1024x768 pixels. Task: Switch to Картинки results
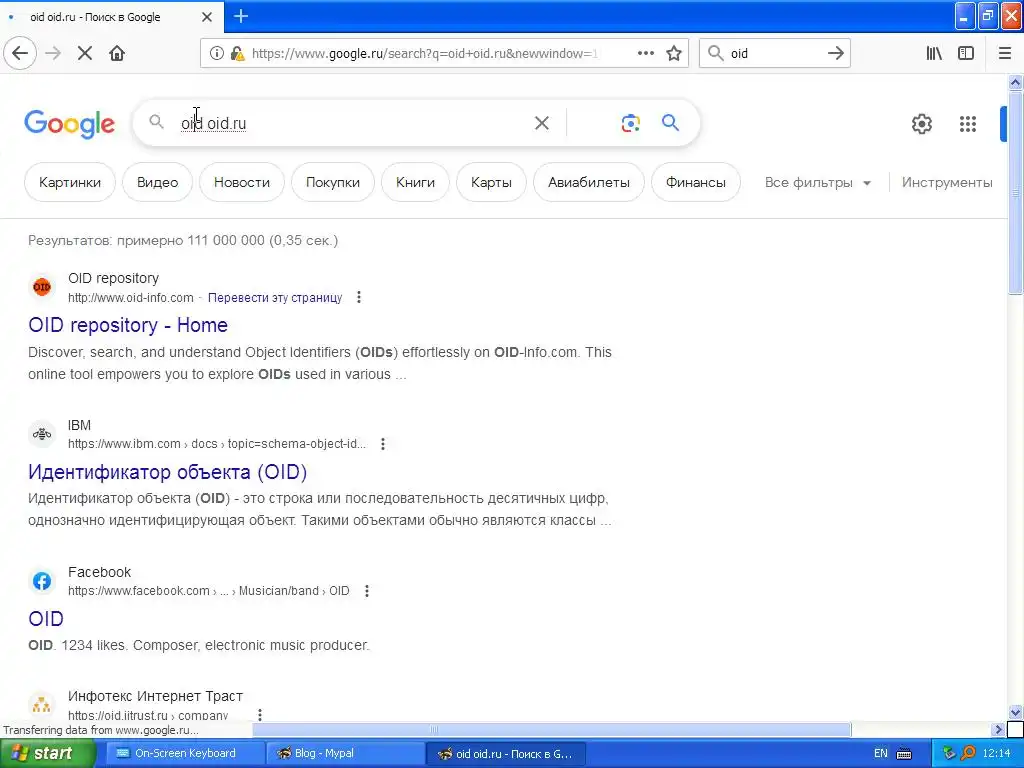pyautogui.click(x=70, y=182)
